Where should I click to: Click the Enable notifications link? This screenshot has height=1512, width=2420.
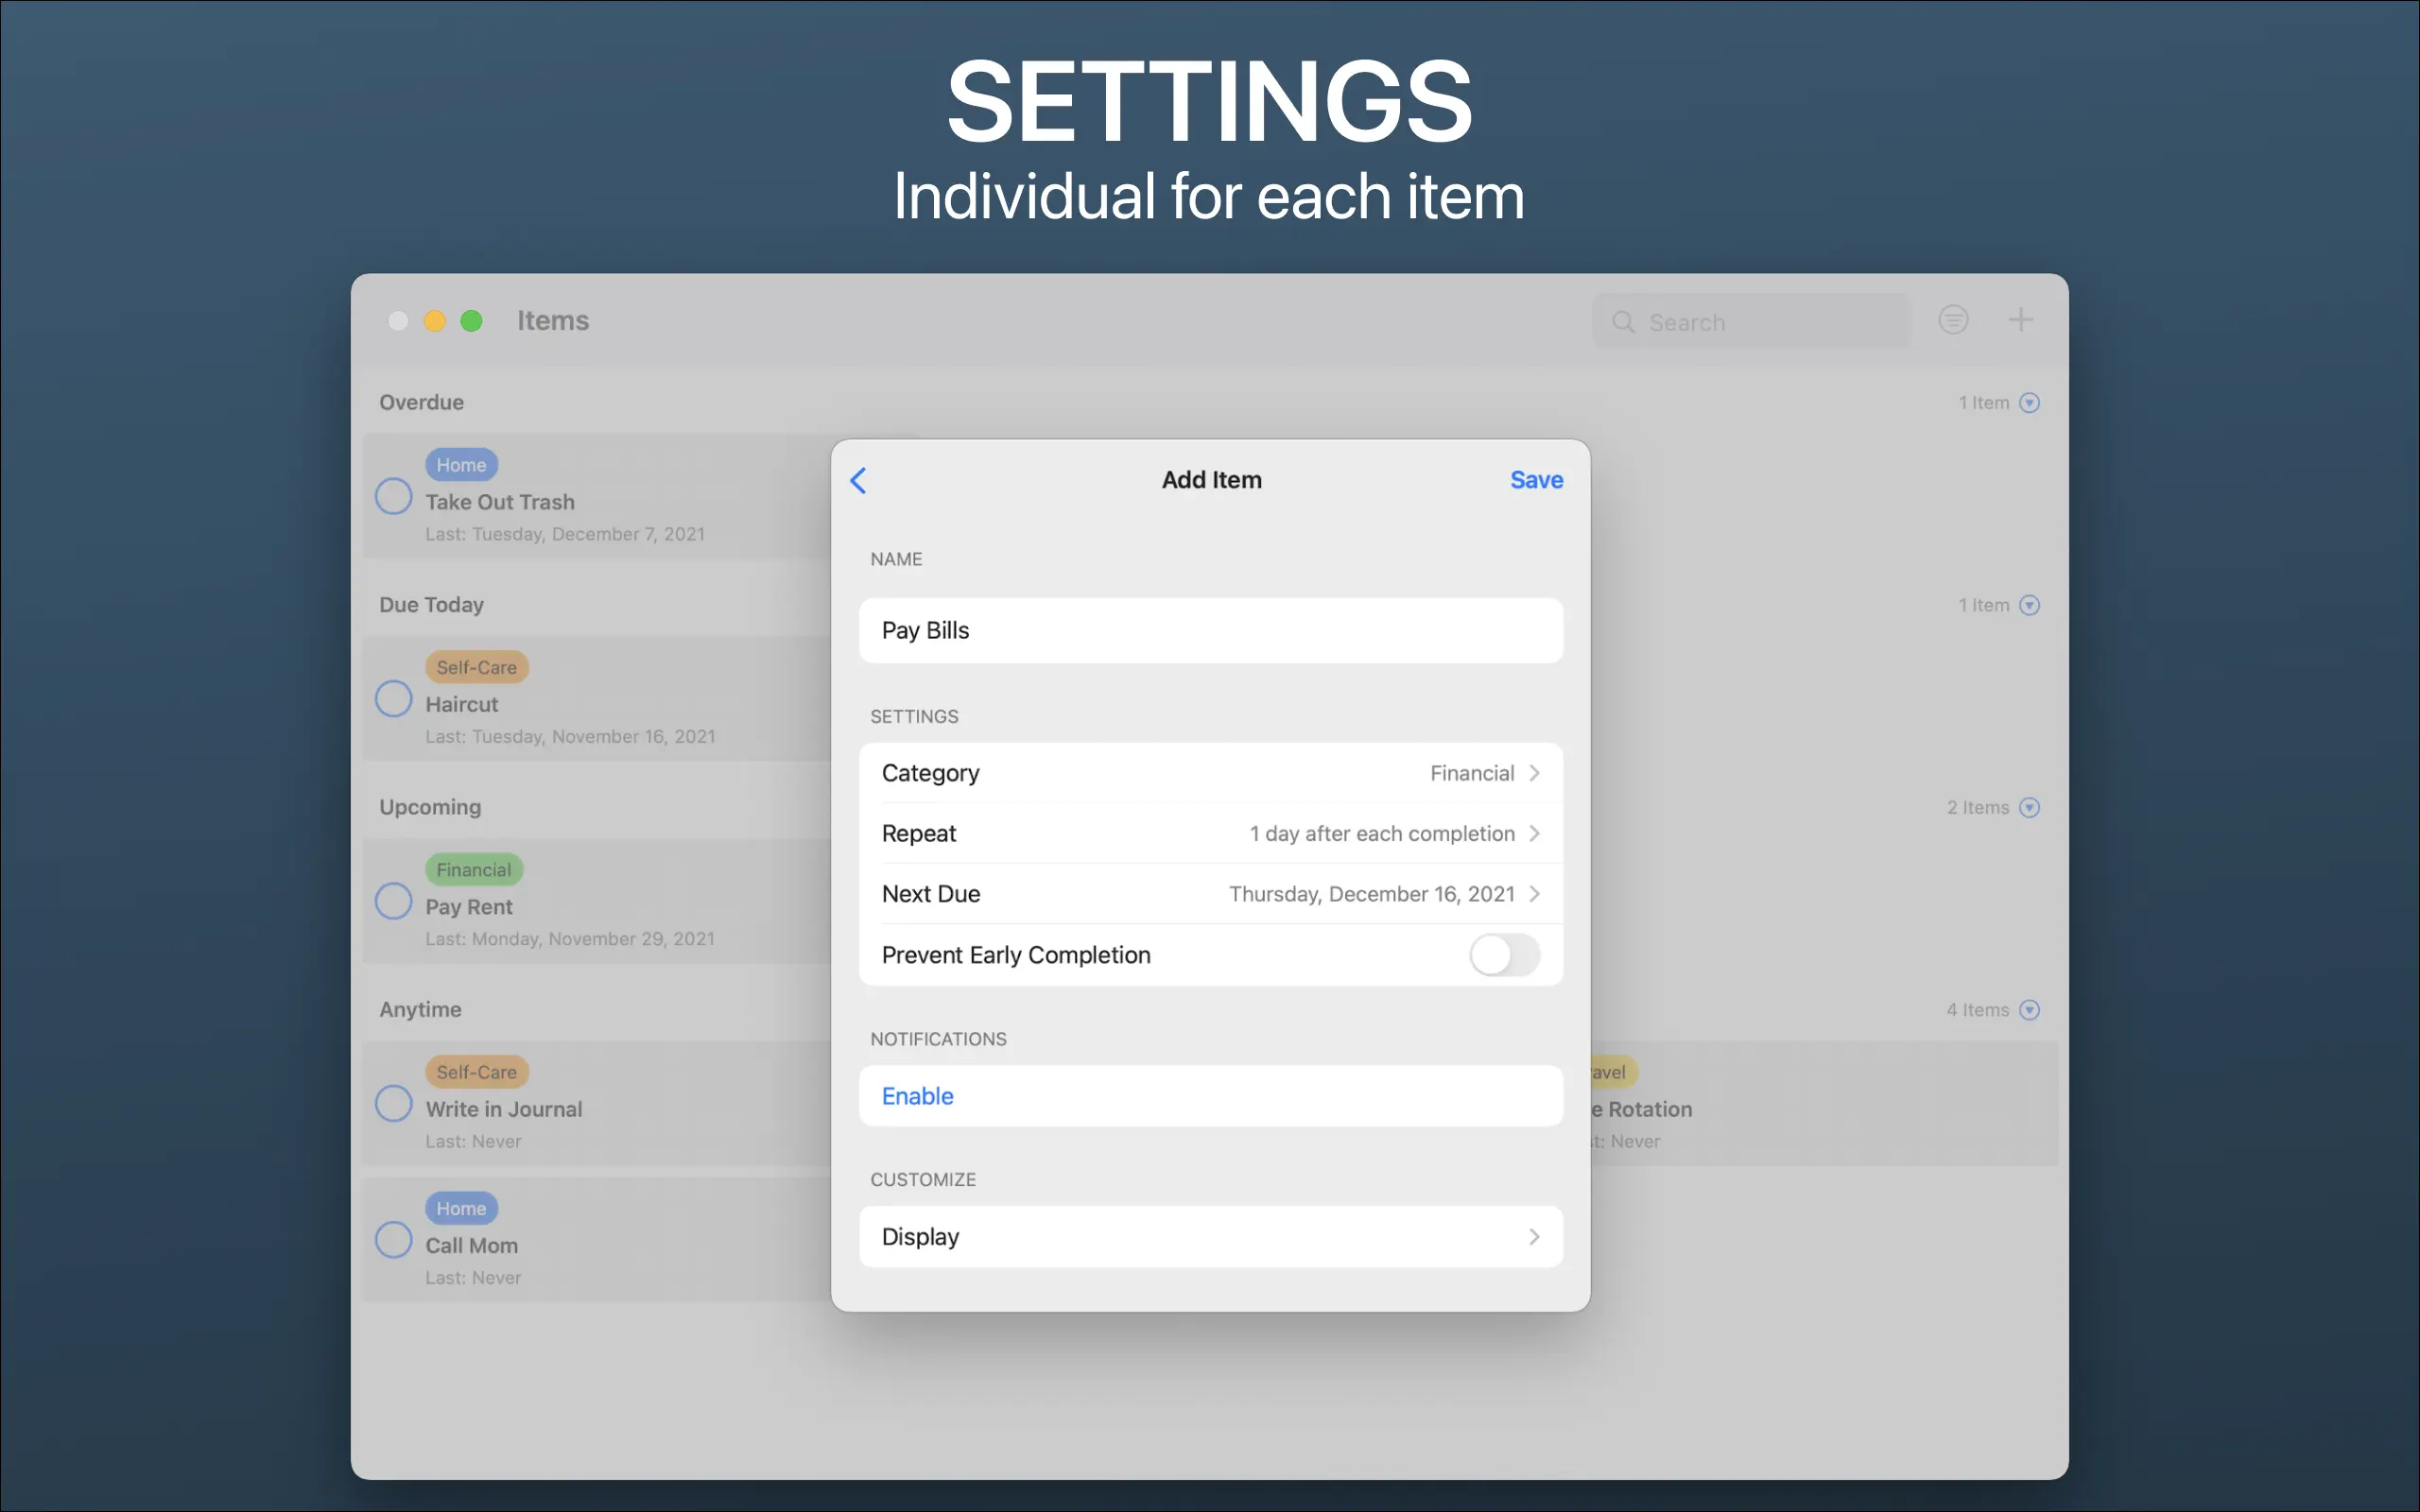coord(917,1096)
